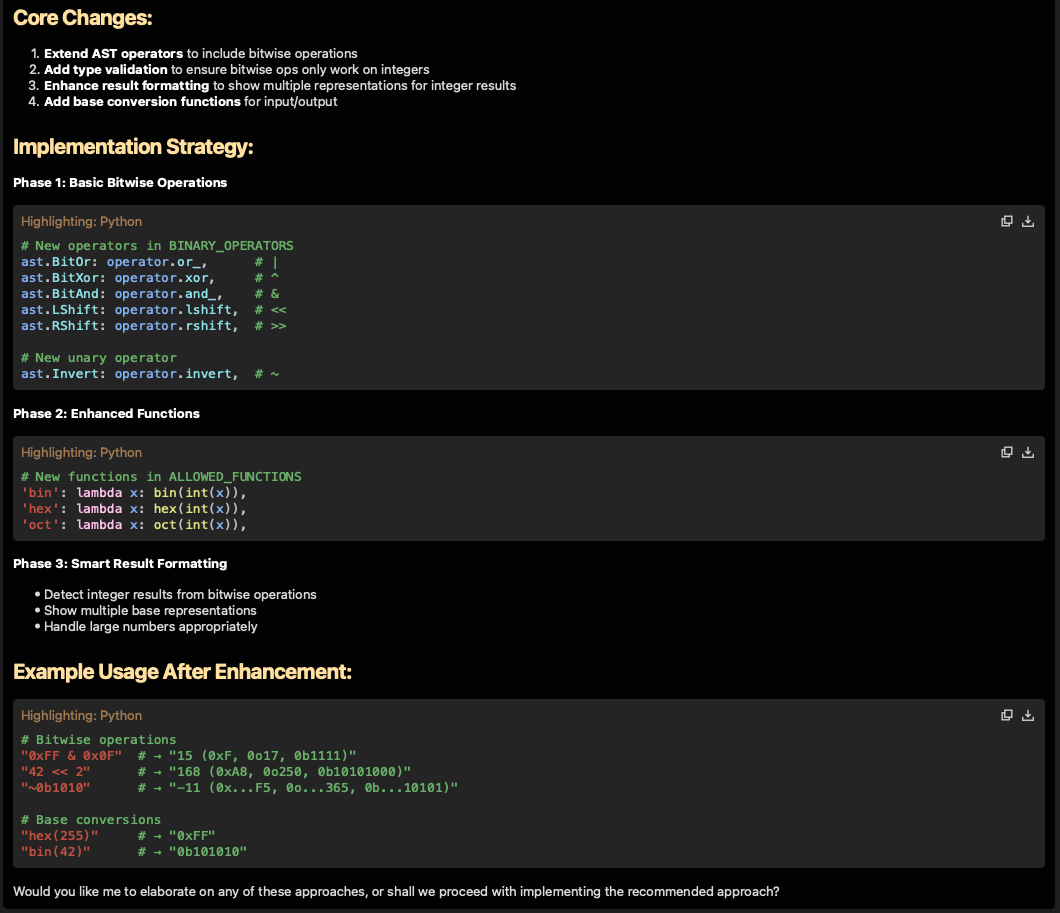Click the closing 'Would you like me to elaborate' text
Viewport: 1060px width, 913px height.
(x=396, y=891)
